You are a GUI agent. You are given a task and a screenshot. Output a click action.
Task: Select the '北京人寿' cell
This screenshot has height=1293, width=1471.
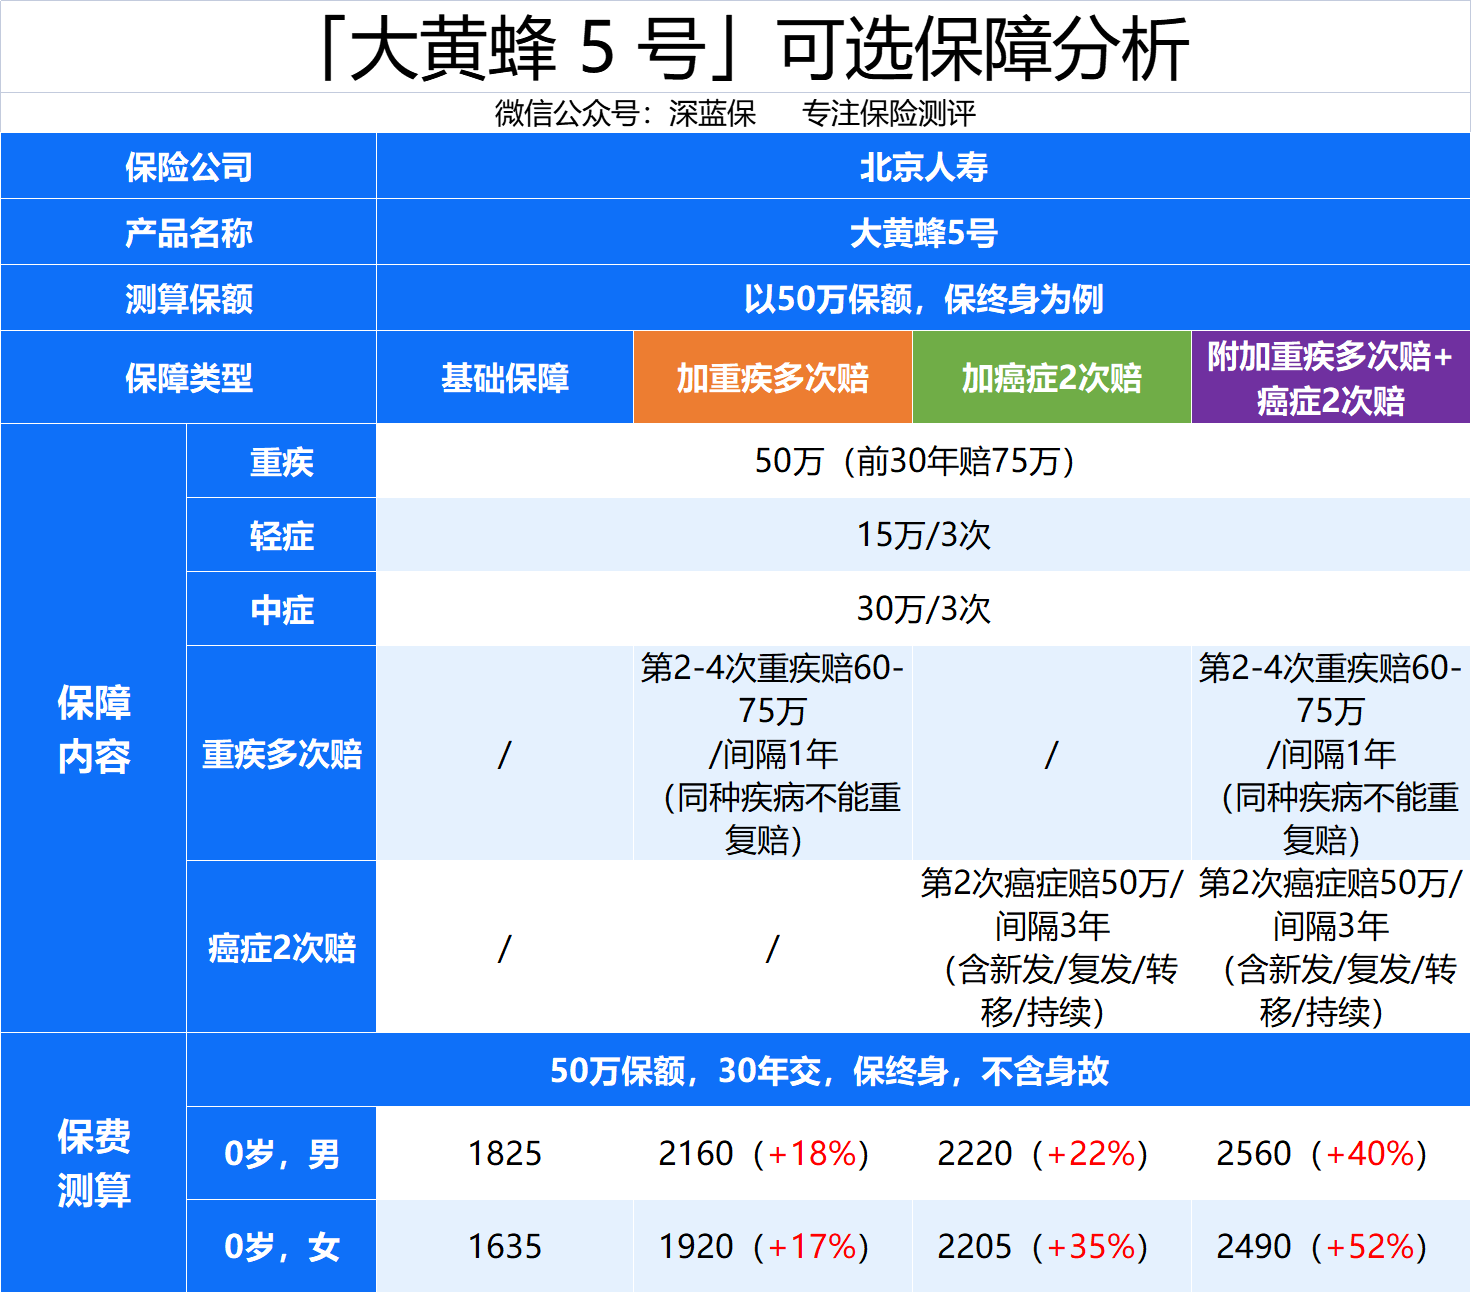(923, 166)
